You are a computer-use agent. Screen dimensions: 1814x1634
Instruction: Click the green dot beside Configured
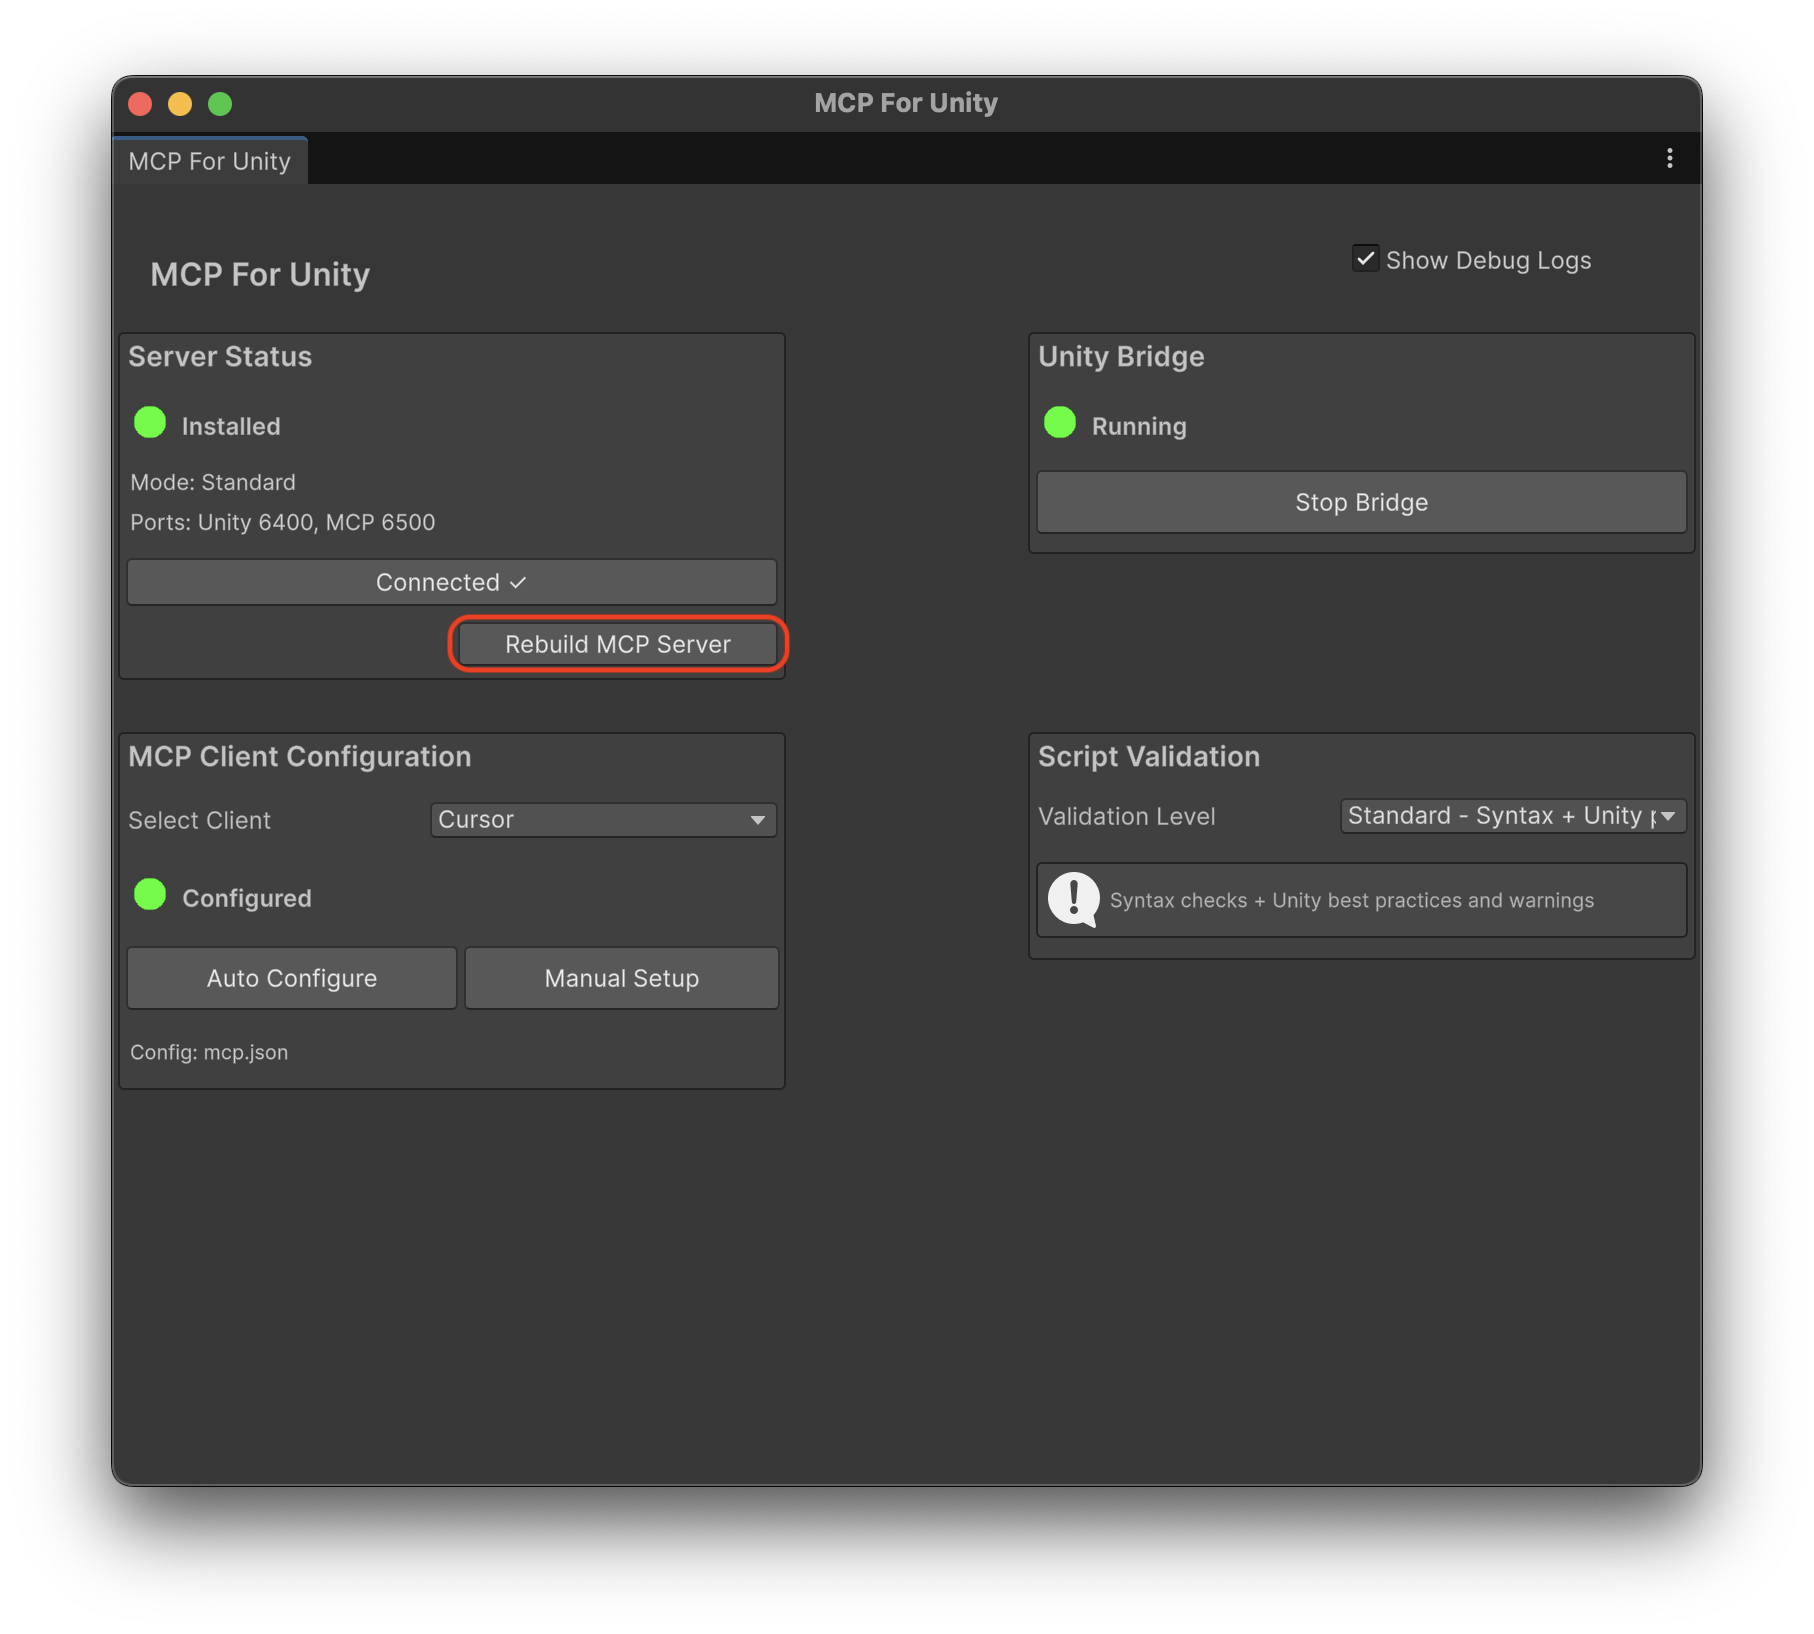(150, 895)
